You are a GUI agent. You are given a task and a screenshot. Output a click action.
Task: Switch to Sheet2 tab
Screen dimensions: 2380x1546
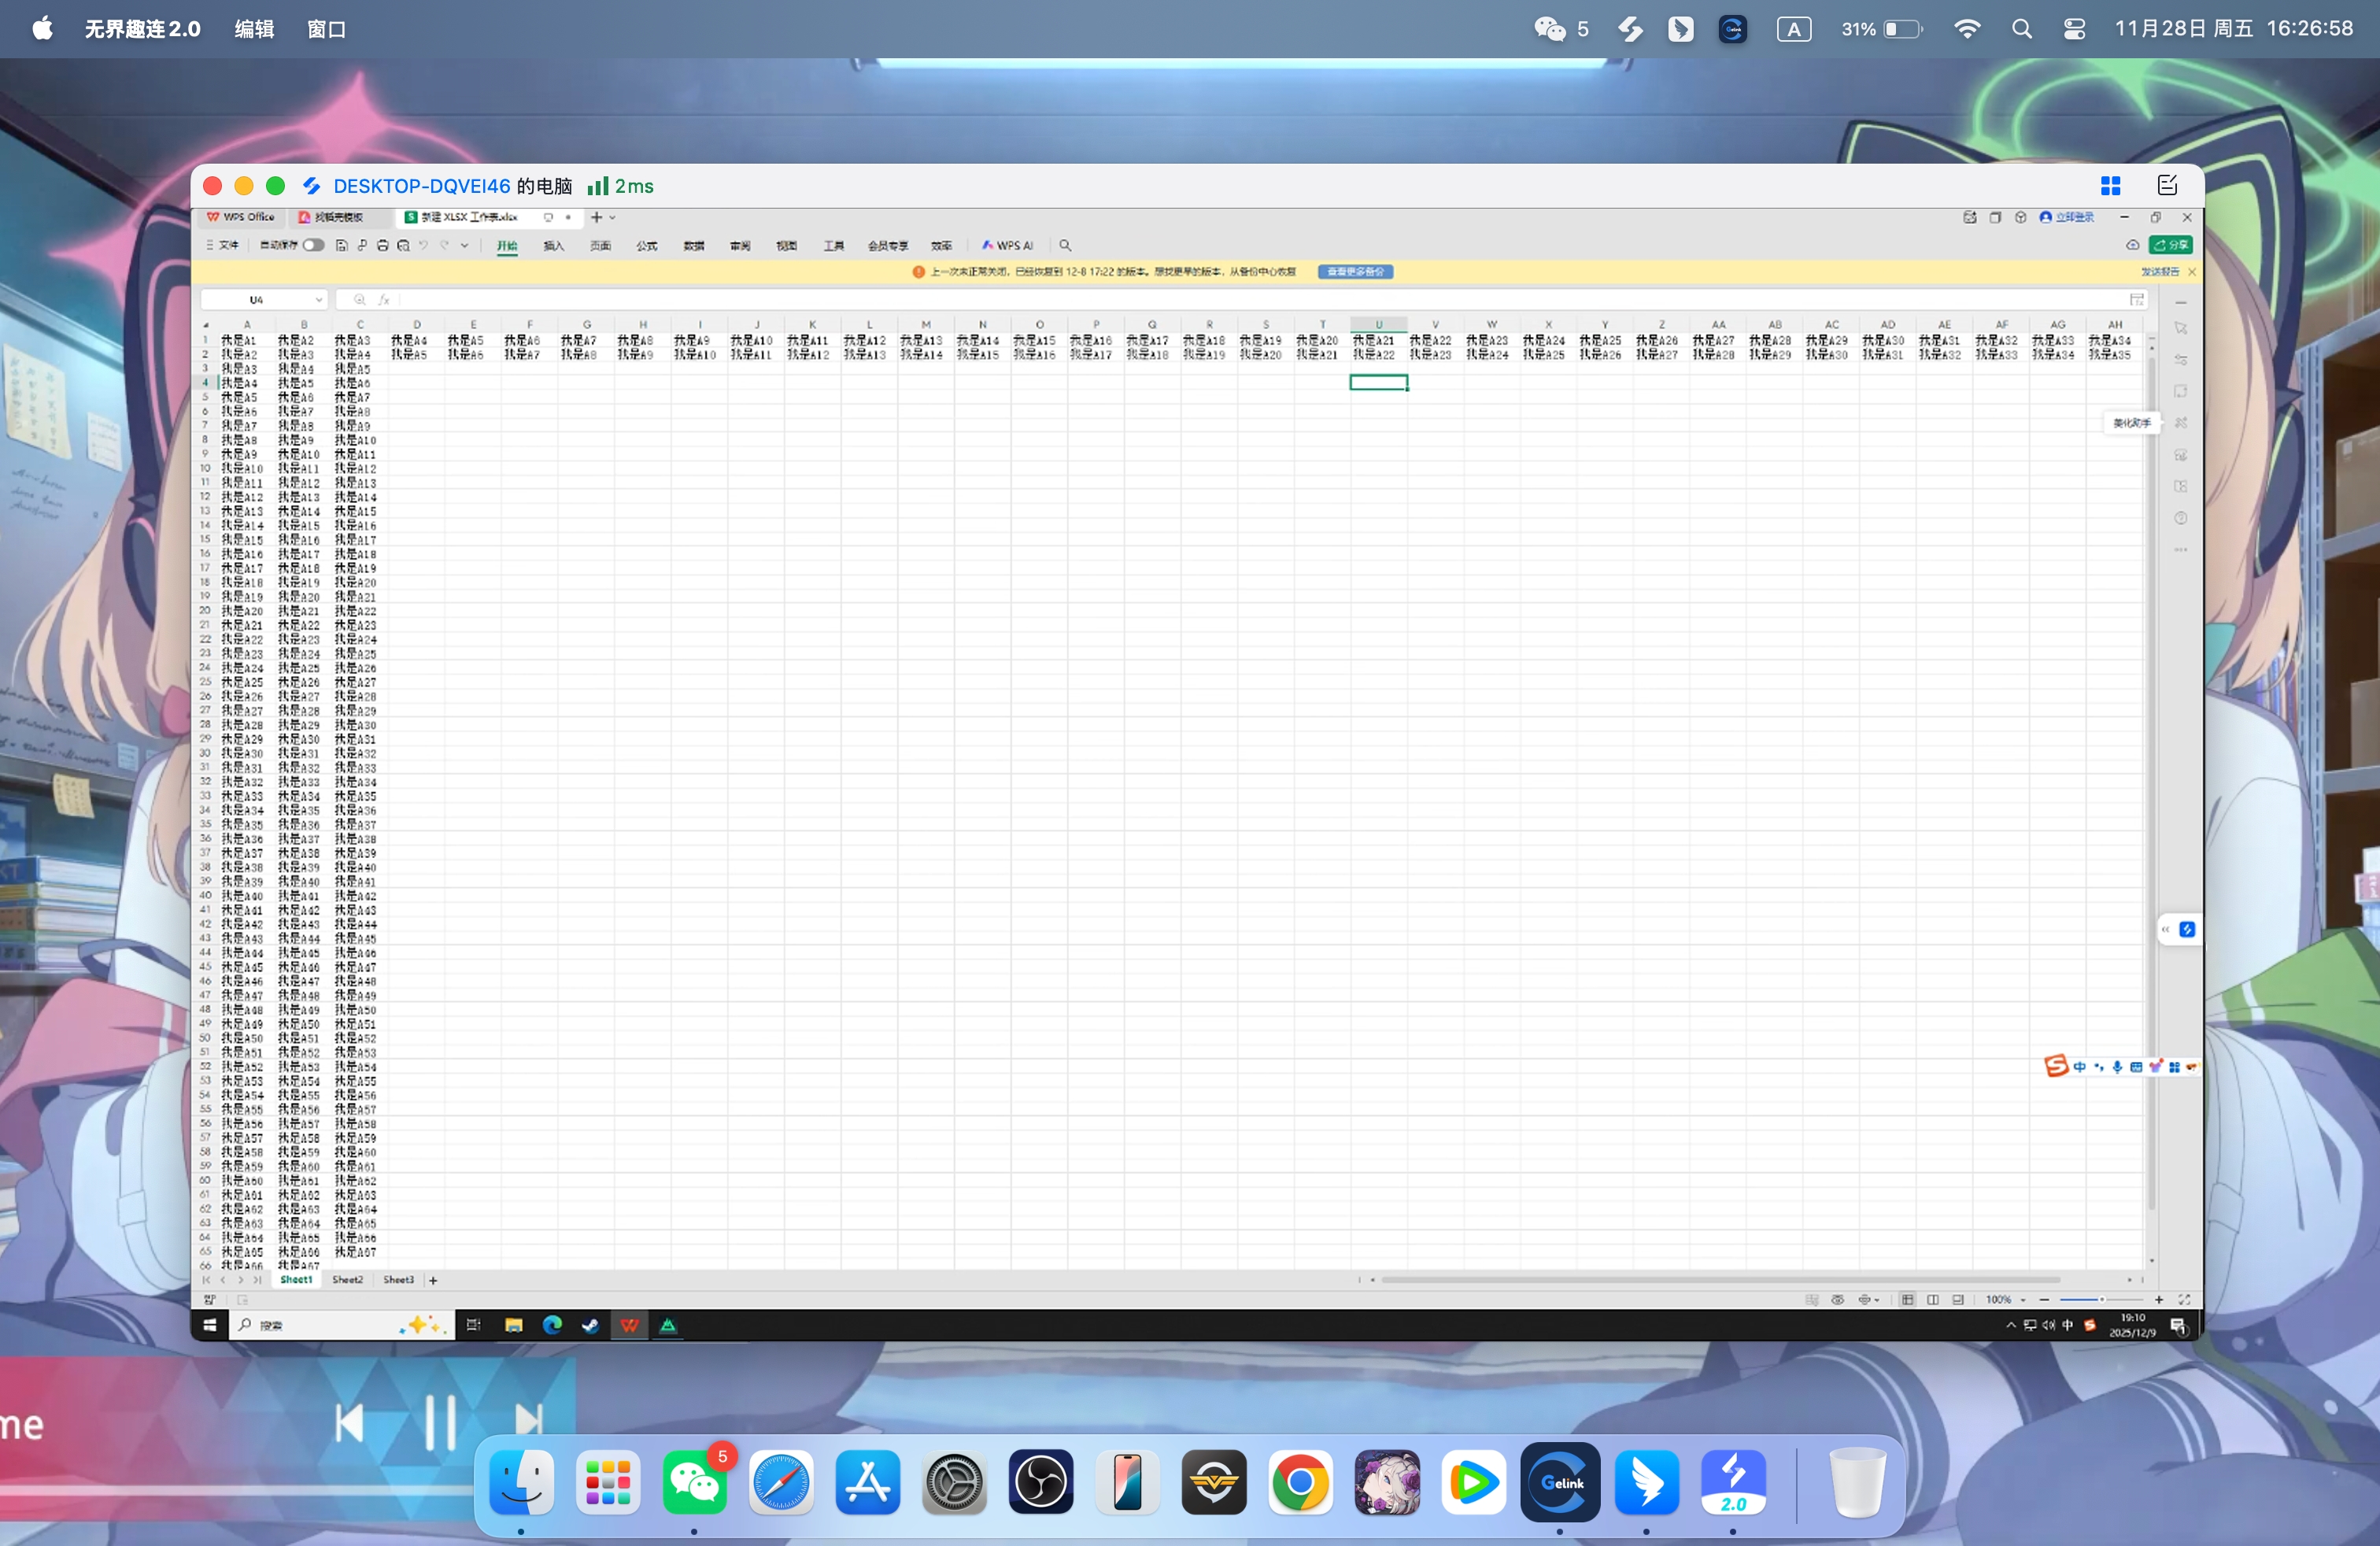click(347, 1280)
